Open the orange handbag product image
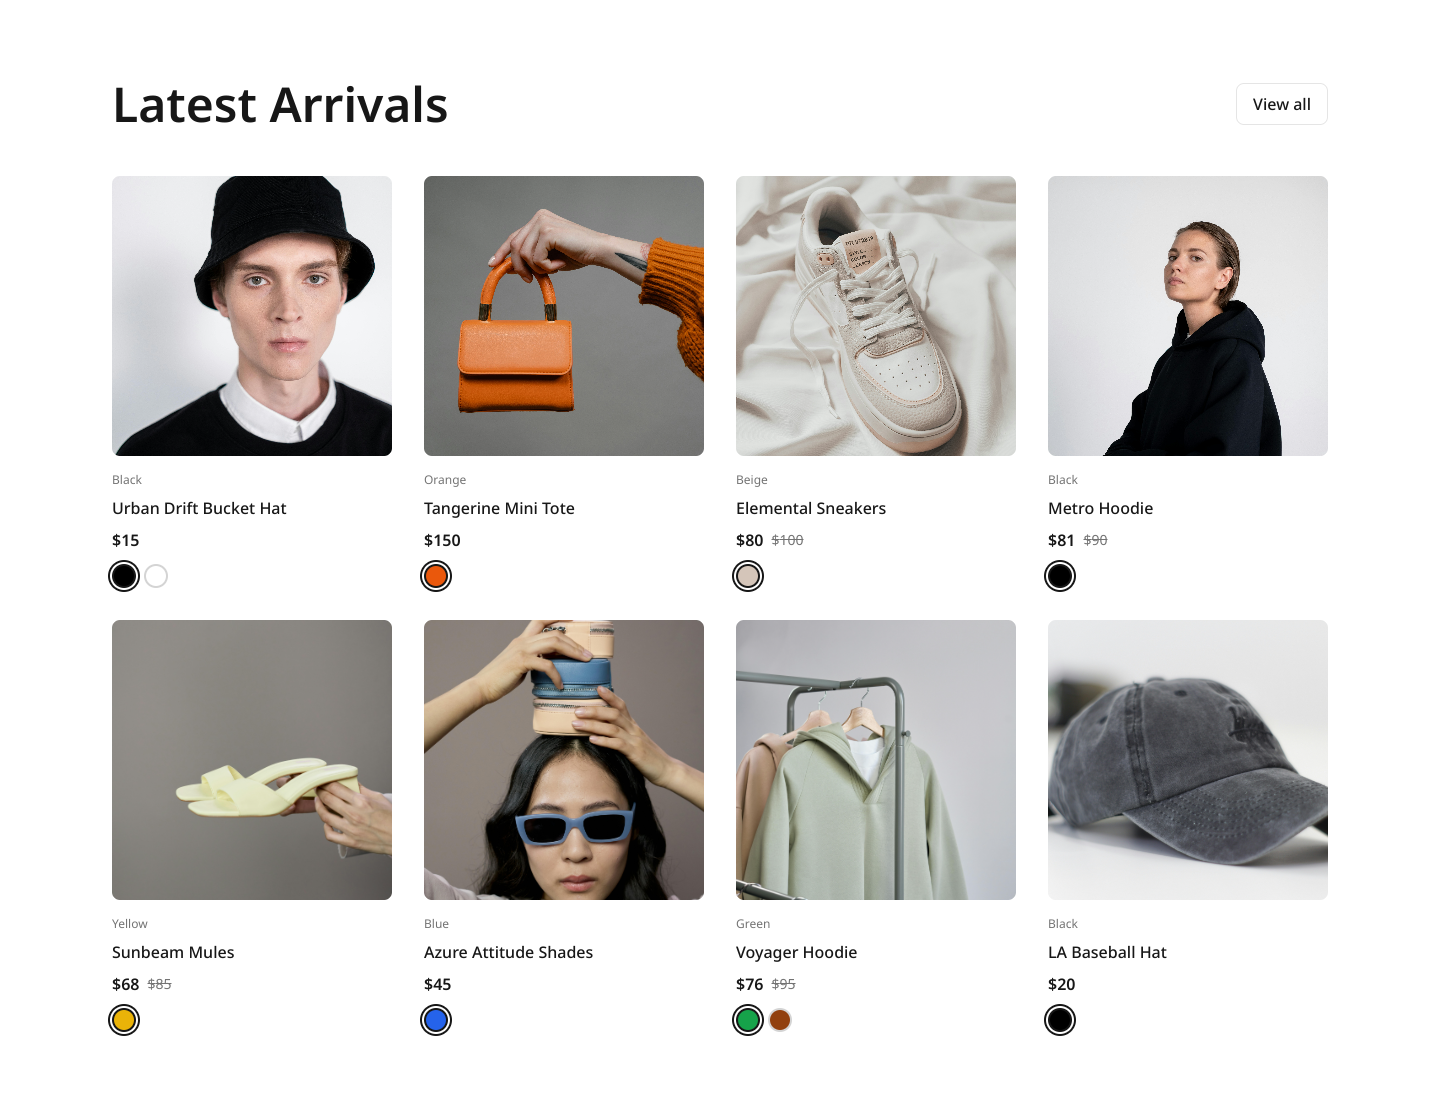This screenshot has height=1112, width=1440. [x=564, y=316]
